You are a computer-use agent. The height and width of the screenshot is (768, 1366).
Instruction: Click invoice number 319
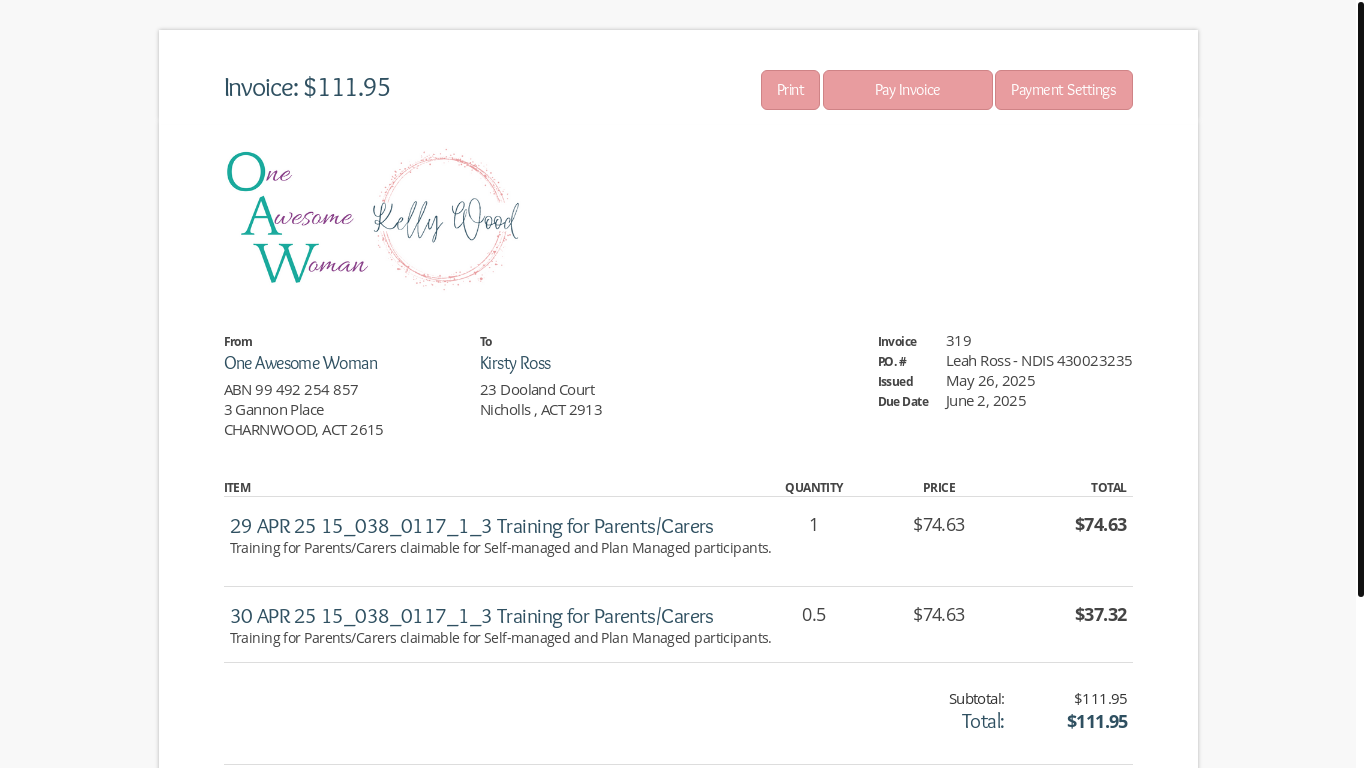pyautogui.click(x=958, y=341)
